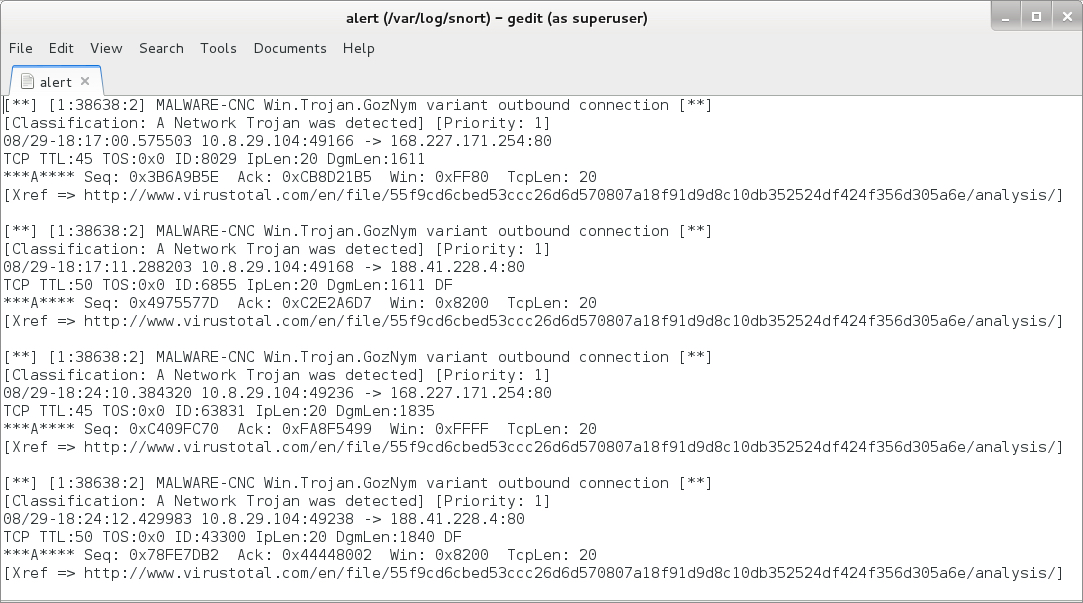Select the alert document tab

[x=55, y=82]
